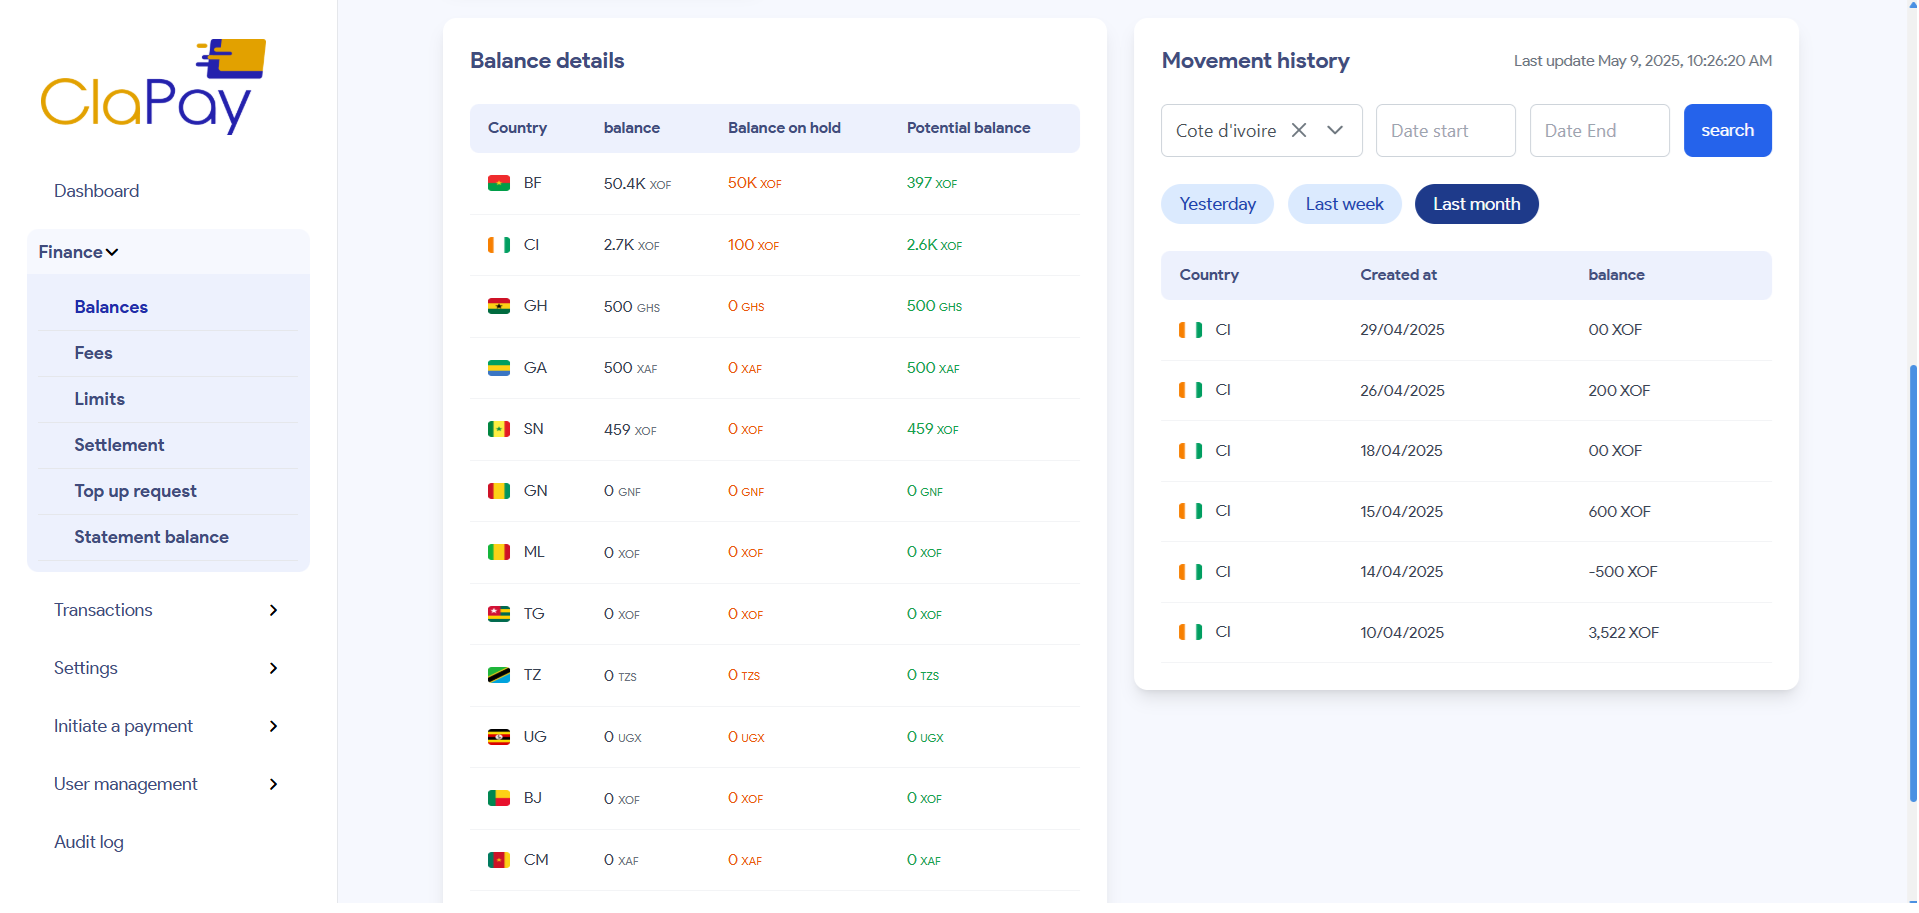Click the Burkina Faso flag in the BF row
The width and height of the screenshot is (1919, 913).
[498, 183]
